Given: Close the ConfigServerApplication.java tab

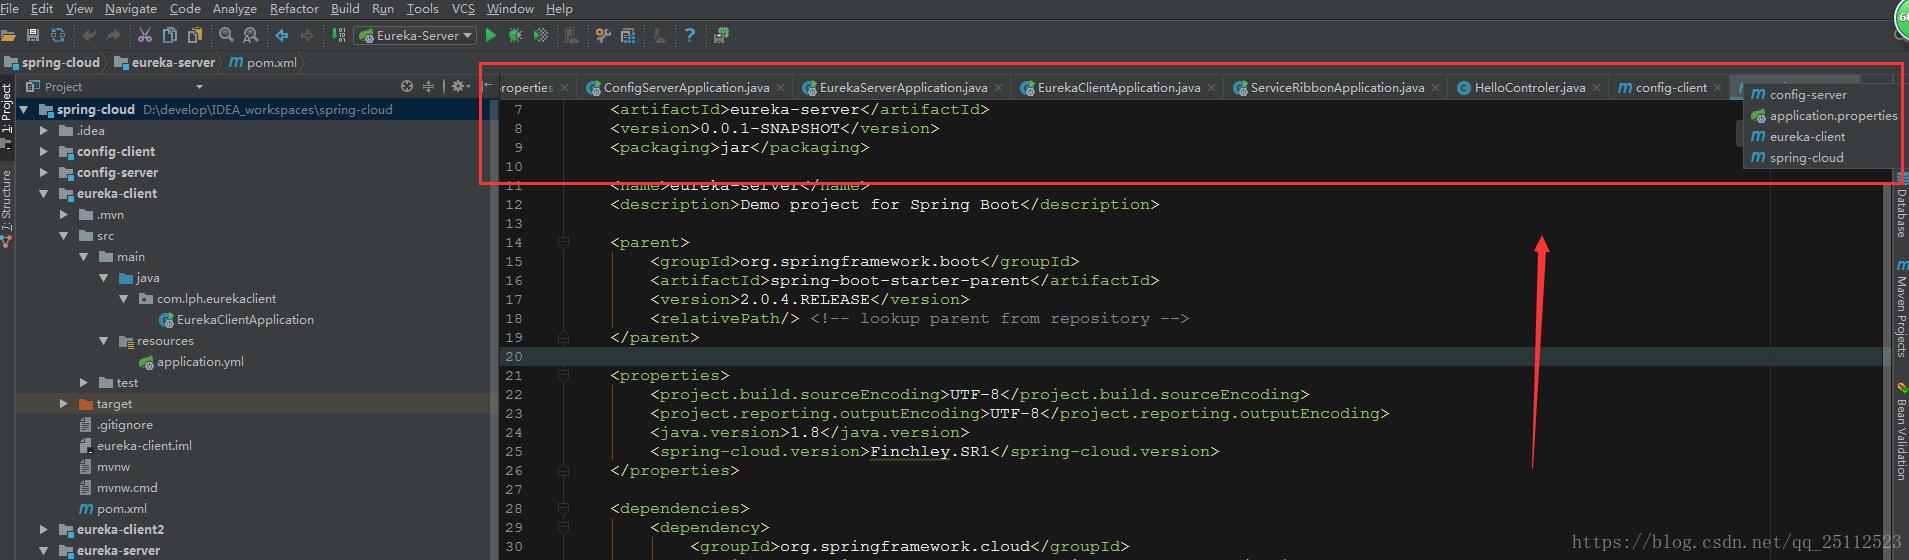Looking at the screenshot, I should pyautogui.click(x=781, y=88).
